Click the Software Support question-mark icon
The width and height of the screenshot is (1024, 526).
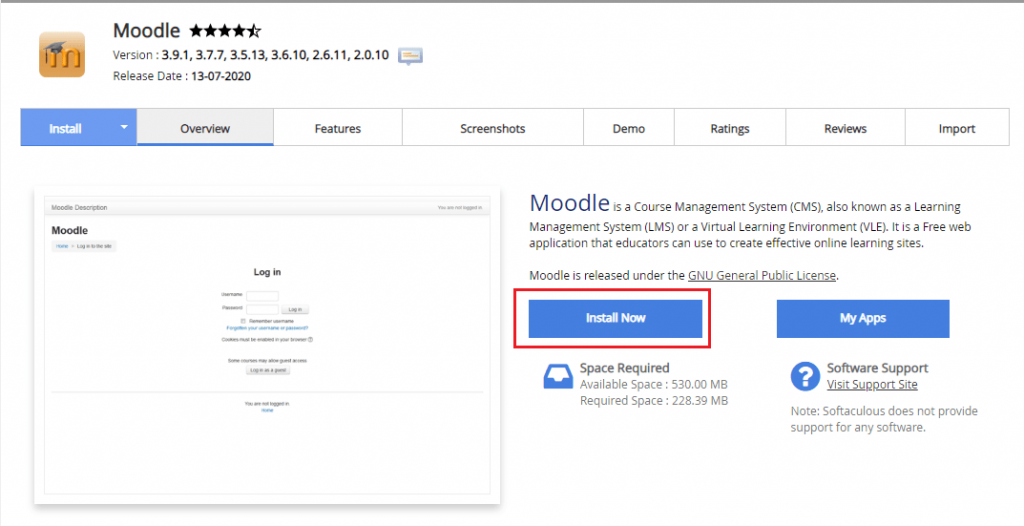point(805,376)
